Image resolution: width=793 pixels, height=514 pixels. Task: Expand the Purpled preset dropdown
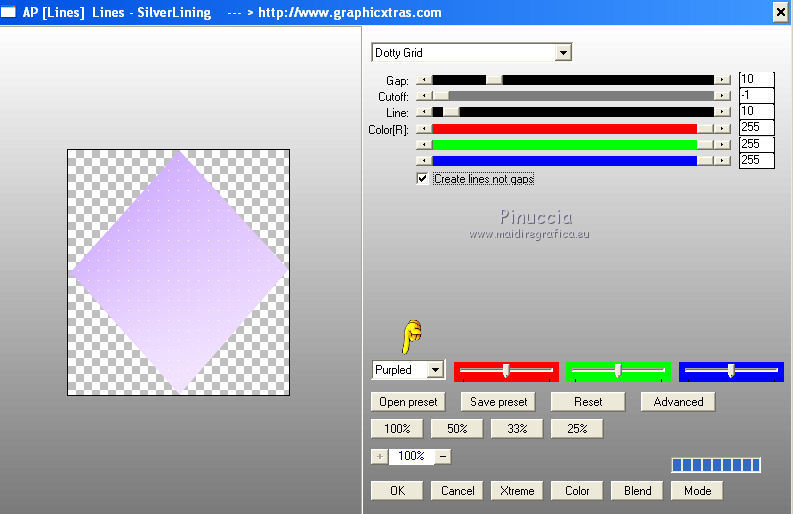click(x=435, y=370)
